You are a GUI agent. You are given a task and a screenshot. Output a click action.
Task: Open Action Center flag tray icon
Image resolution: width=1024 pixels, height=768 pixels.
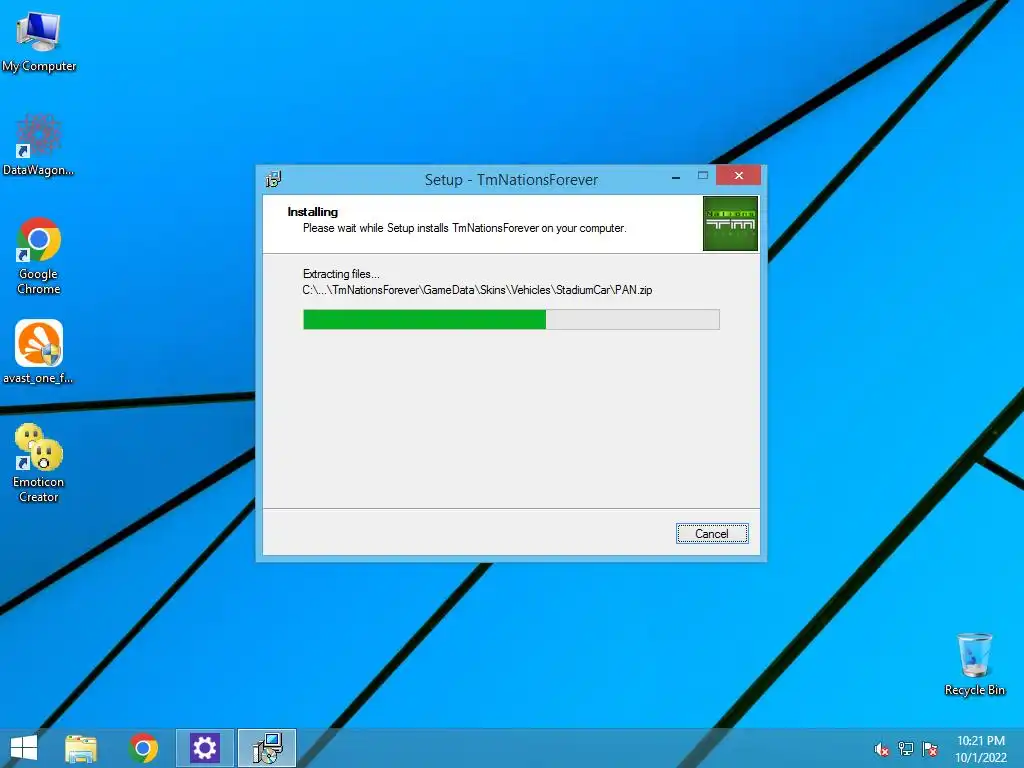pos(930,749)
